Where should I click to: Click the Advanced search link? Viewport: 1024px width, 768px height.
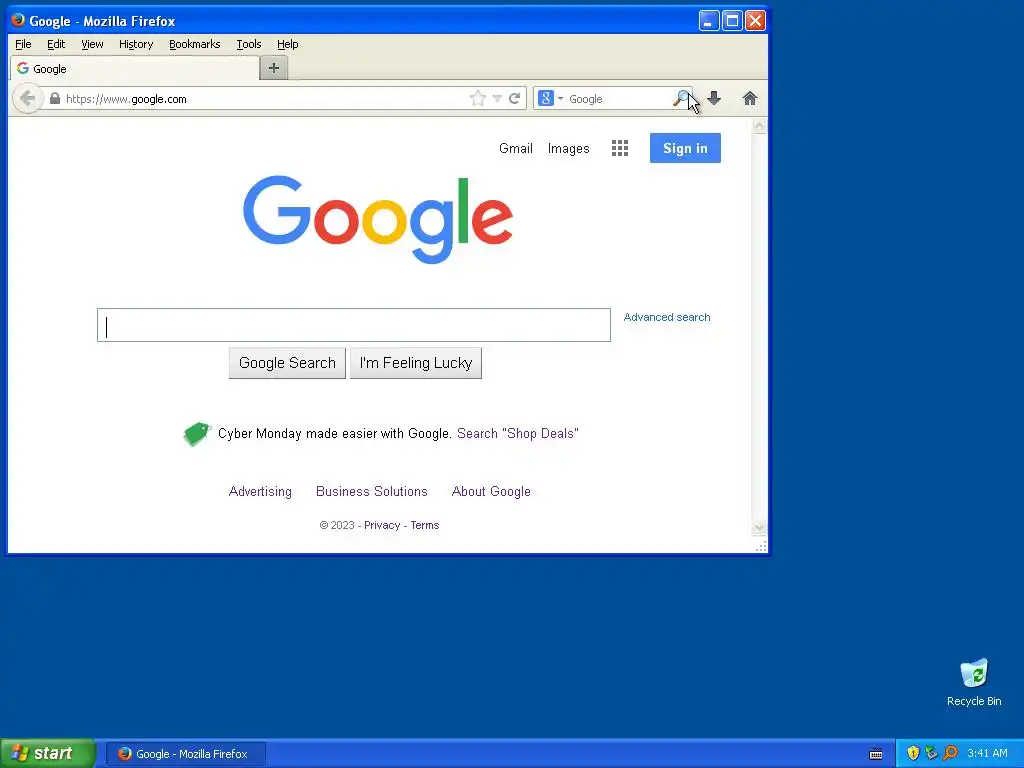click(x=667, y=317)
